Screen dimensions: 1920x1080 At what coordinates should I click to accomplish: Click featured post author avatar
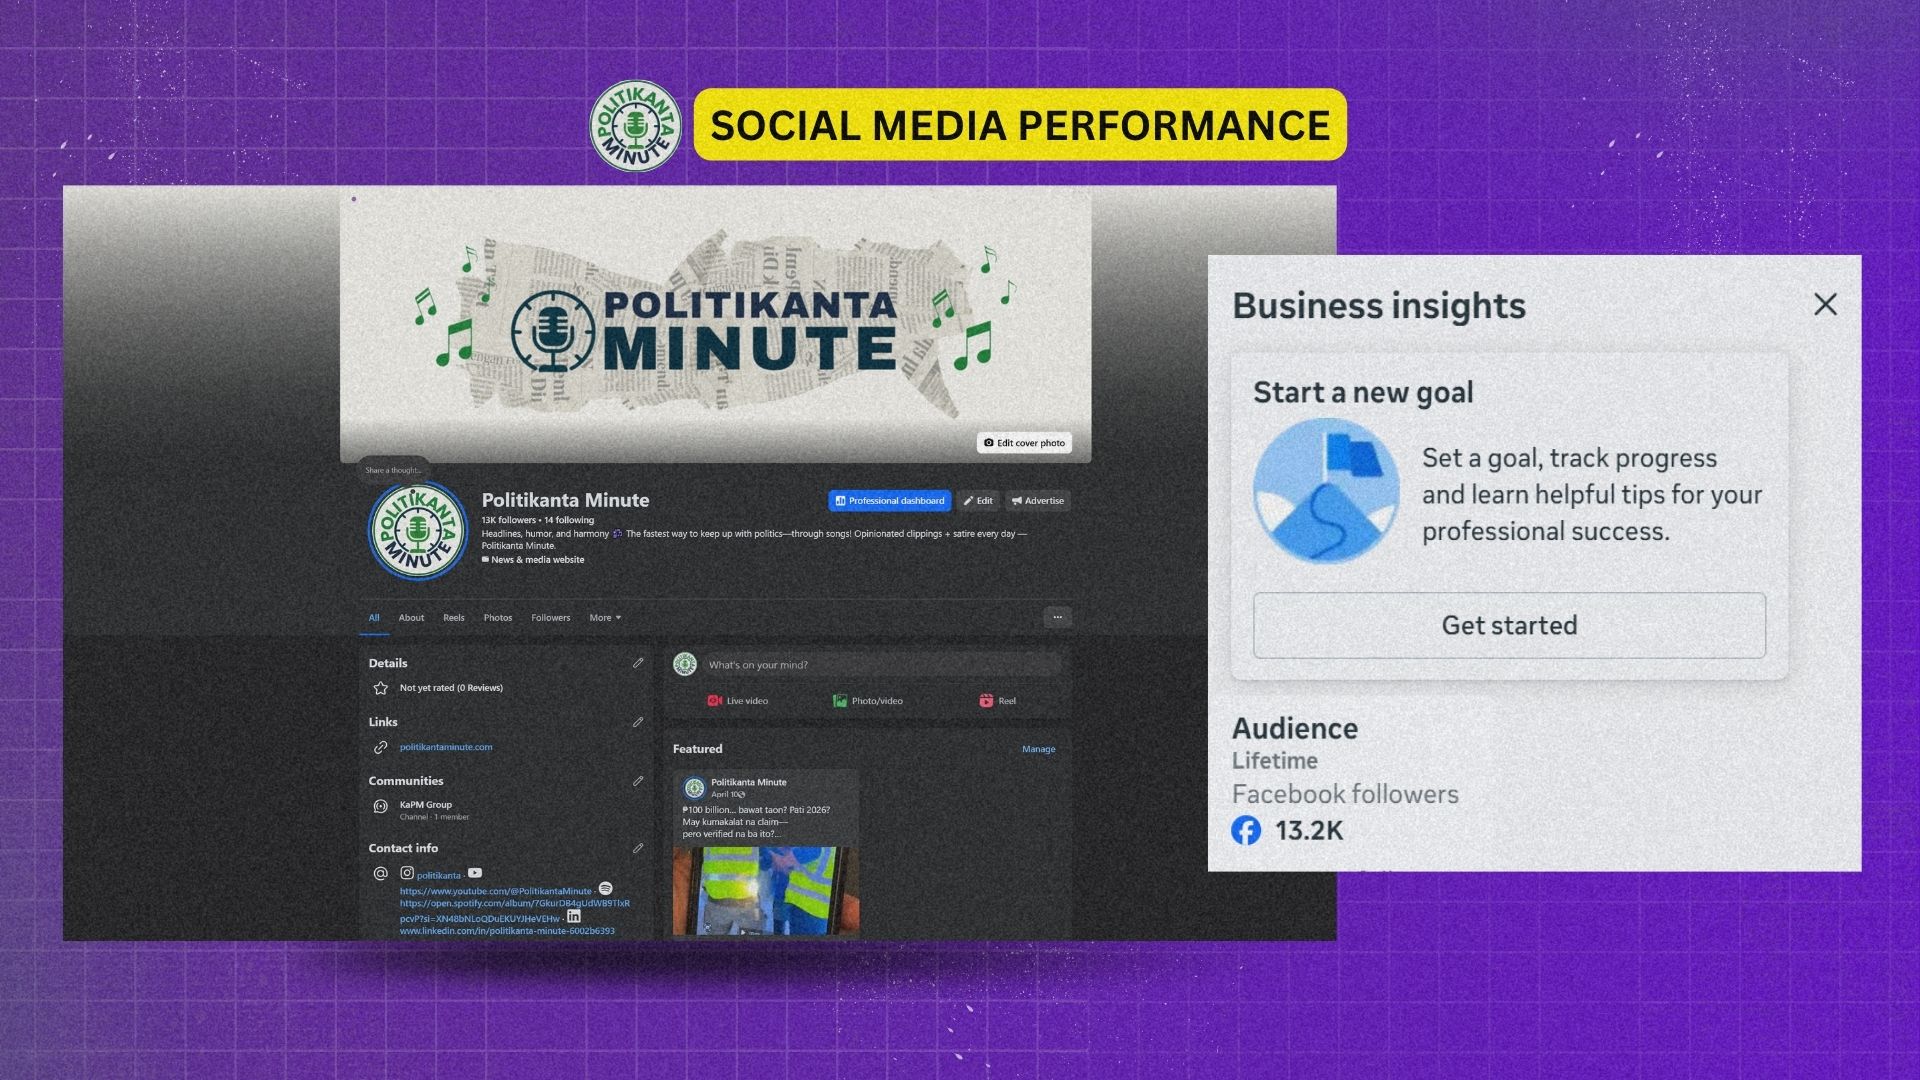[x=694, y=788]
